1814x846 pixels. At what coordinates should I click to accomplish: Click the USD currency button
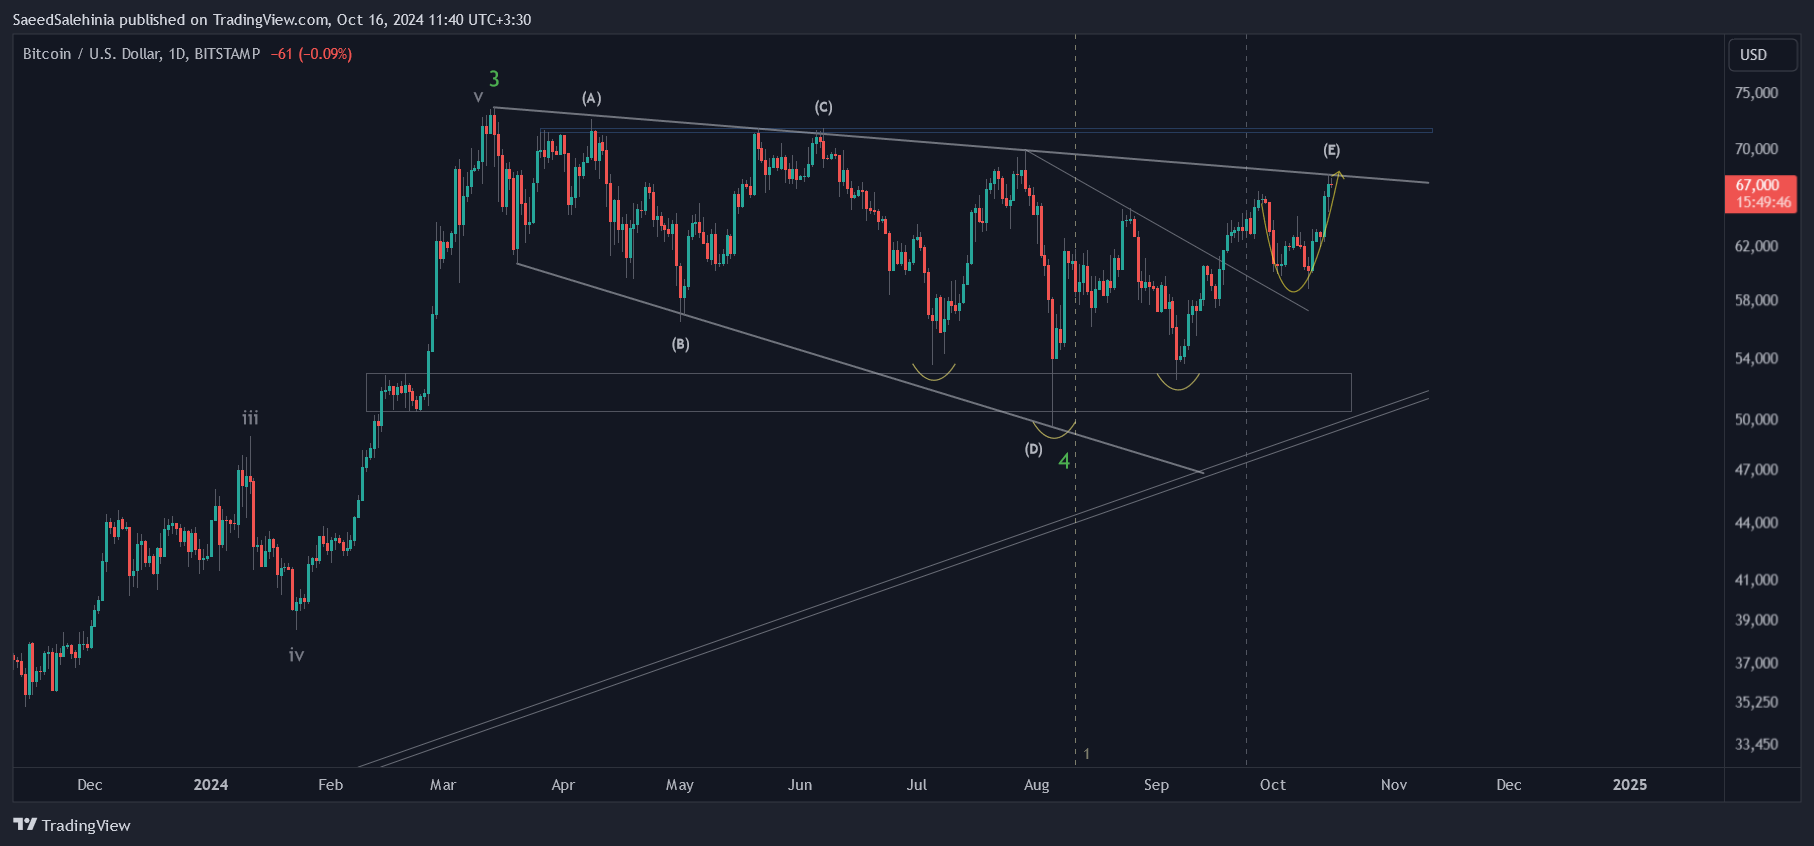[x=1763, y=55]
